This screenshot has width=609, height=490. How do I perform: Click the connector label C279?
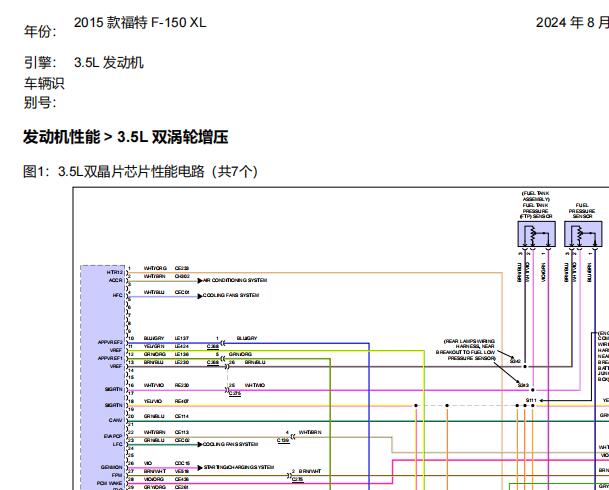(235, 393)
